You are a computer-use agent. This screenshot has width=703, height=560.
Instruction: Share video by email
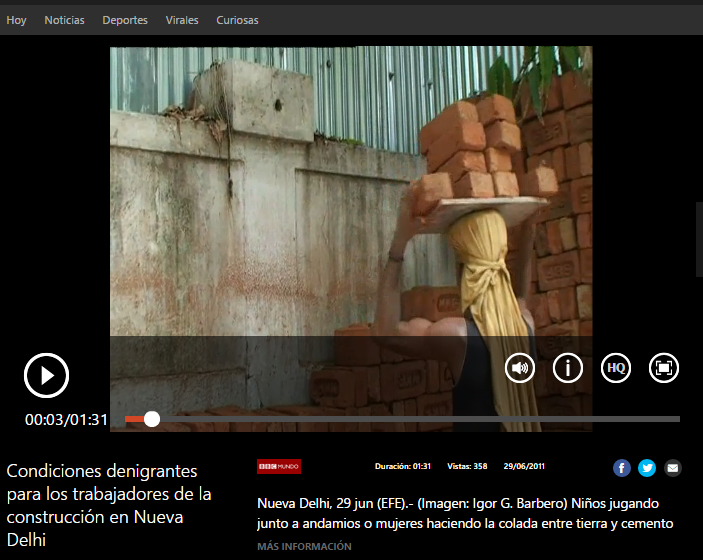pyautogui.click(x=673, y=467)
